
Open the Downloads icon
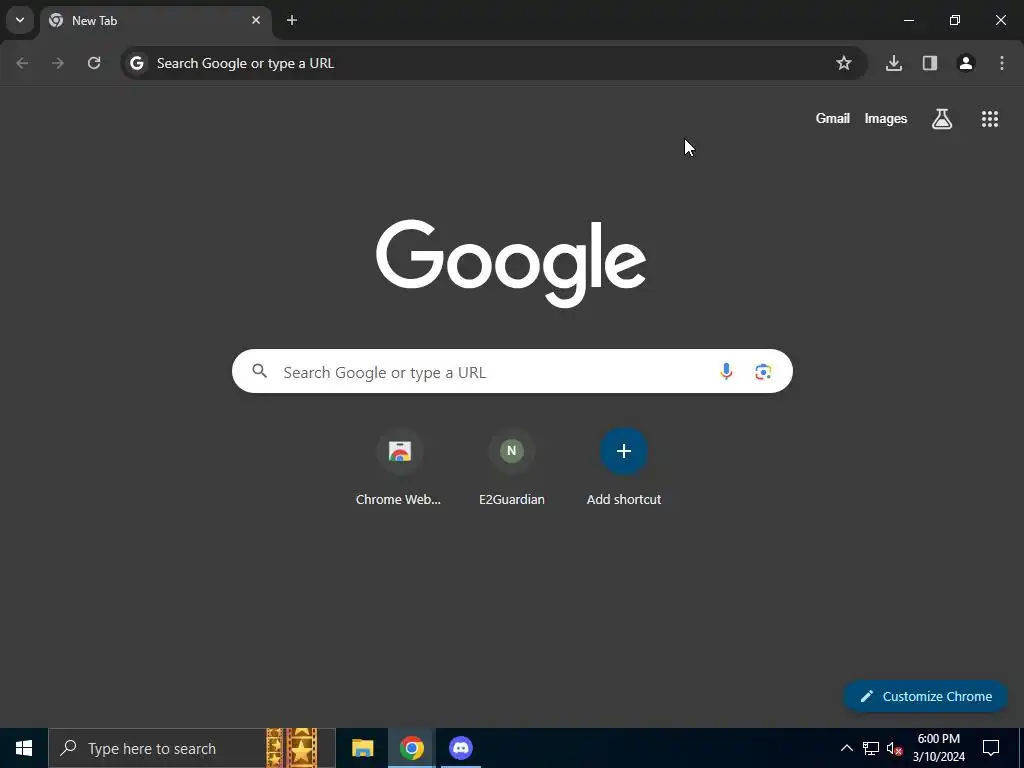[x=893, y=63]
